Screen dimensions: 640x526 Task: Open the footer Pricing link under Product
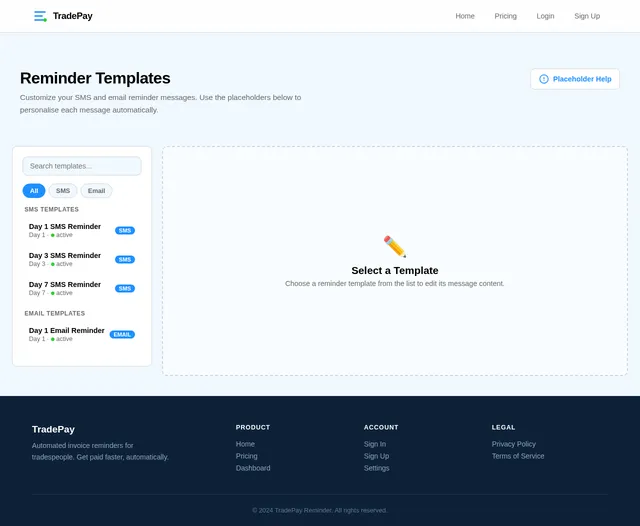pyautogui.click(x=247, y=456)
